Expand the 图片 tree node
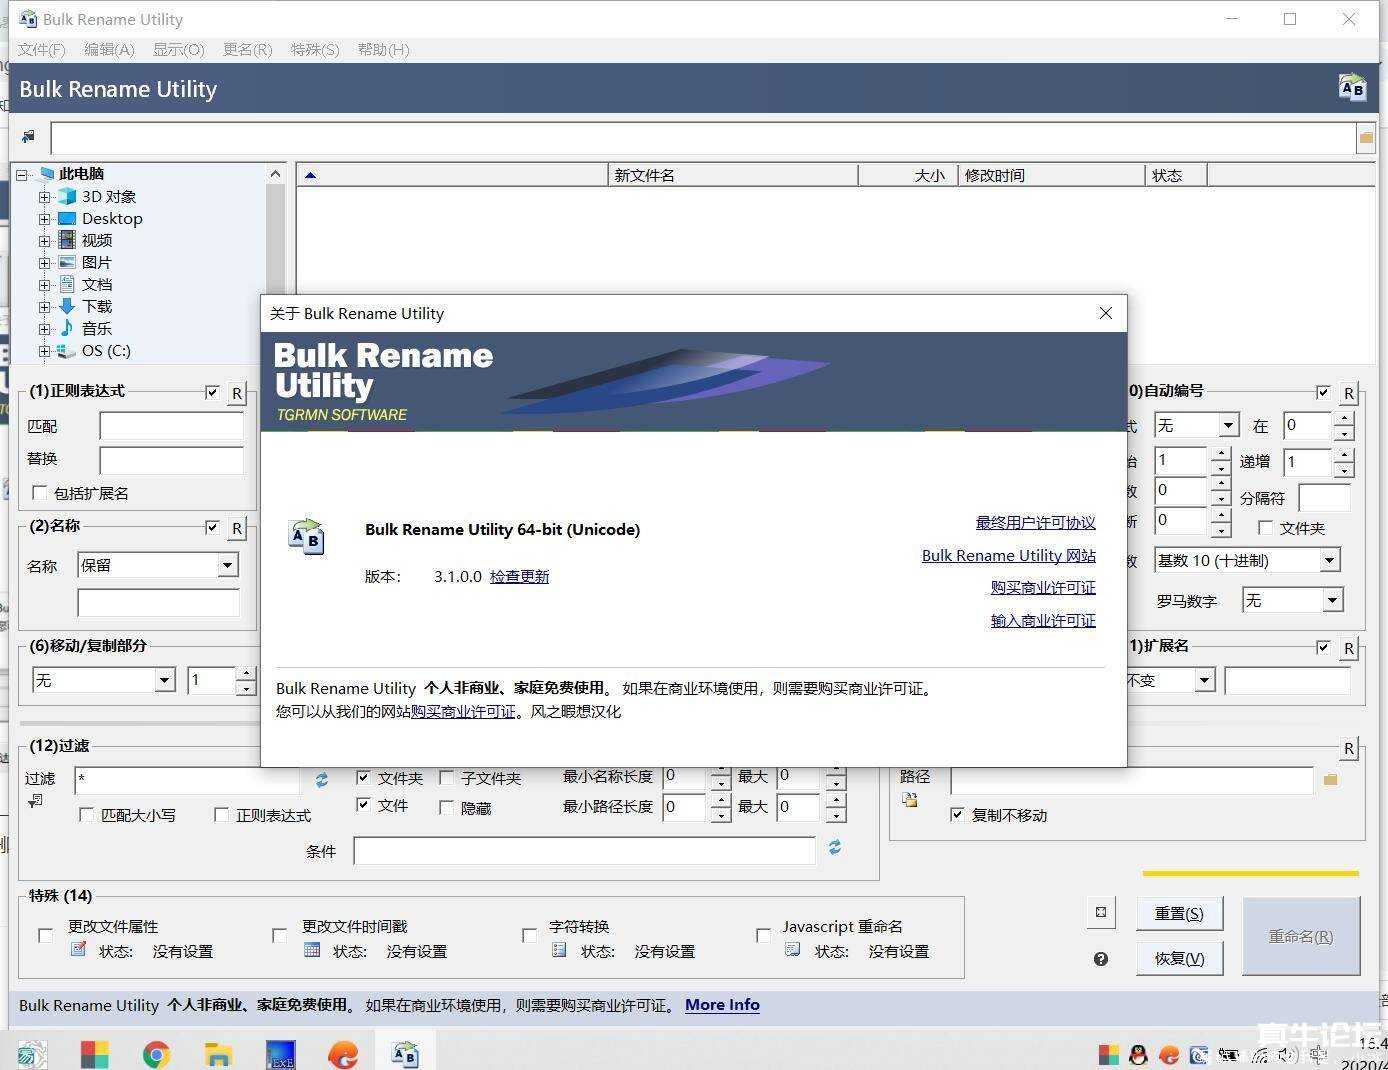 (x=44, y=263)
